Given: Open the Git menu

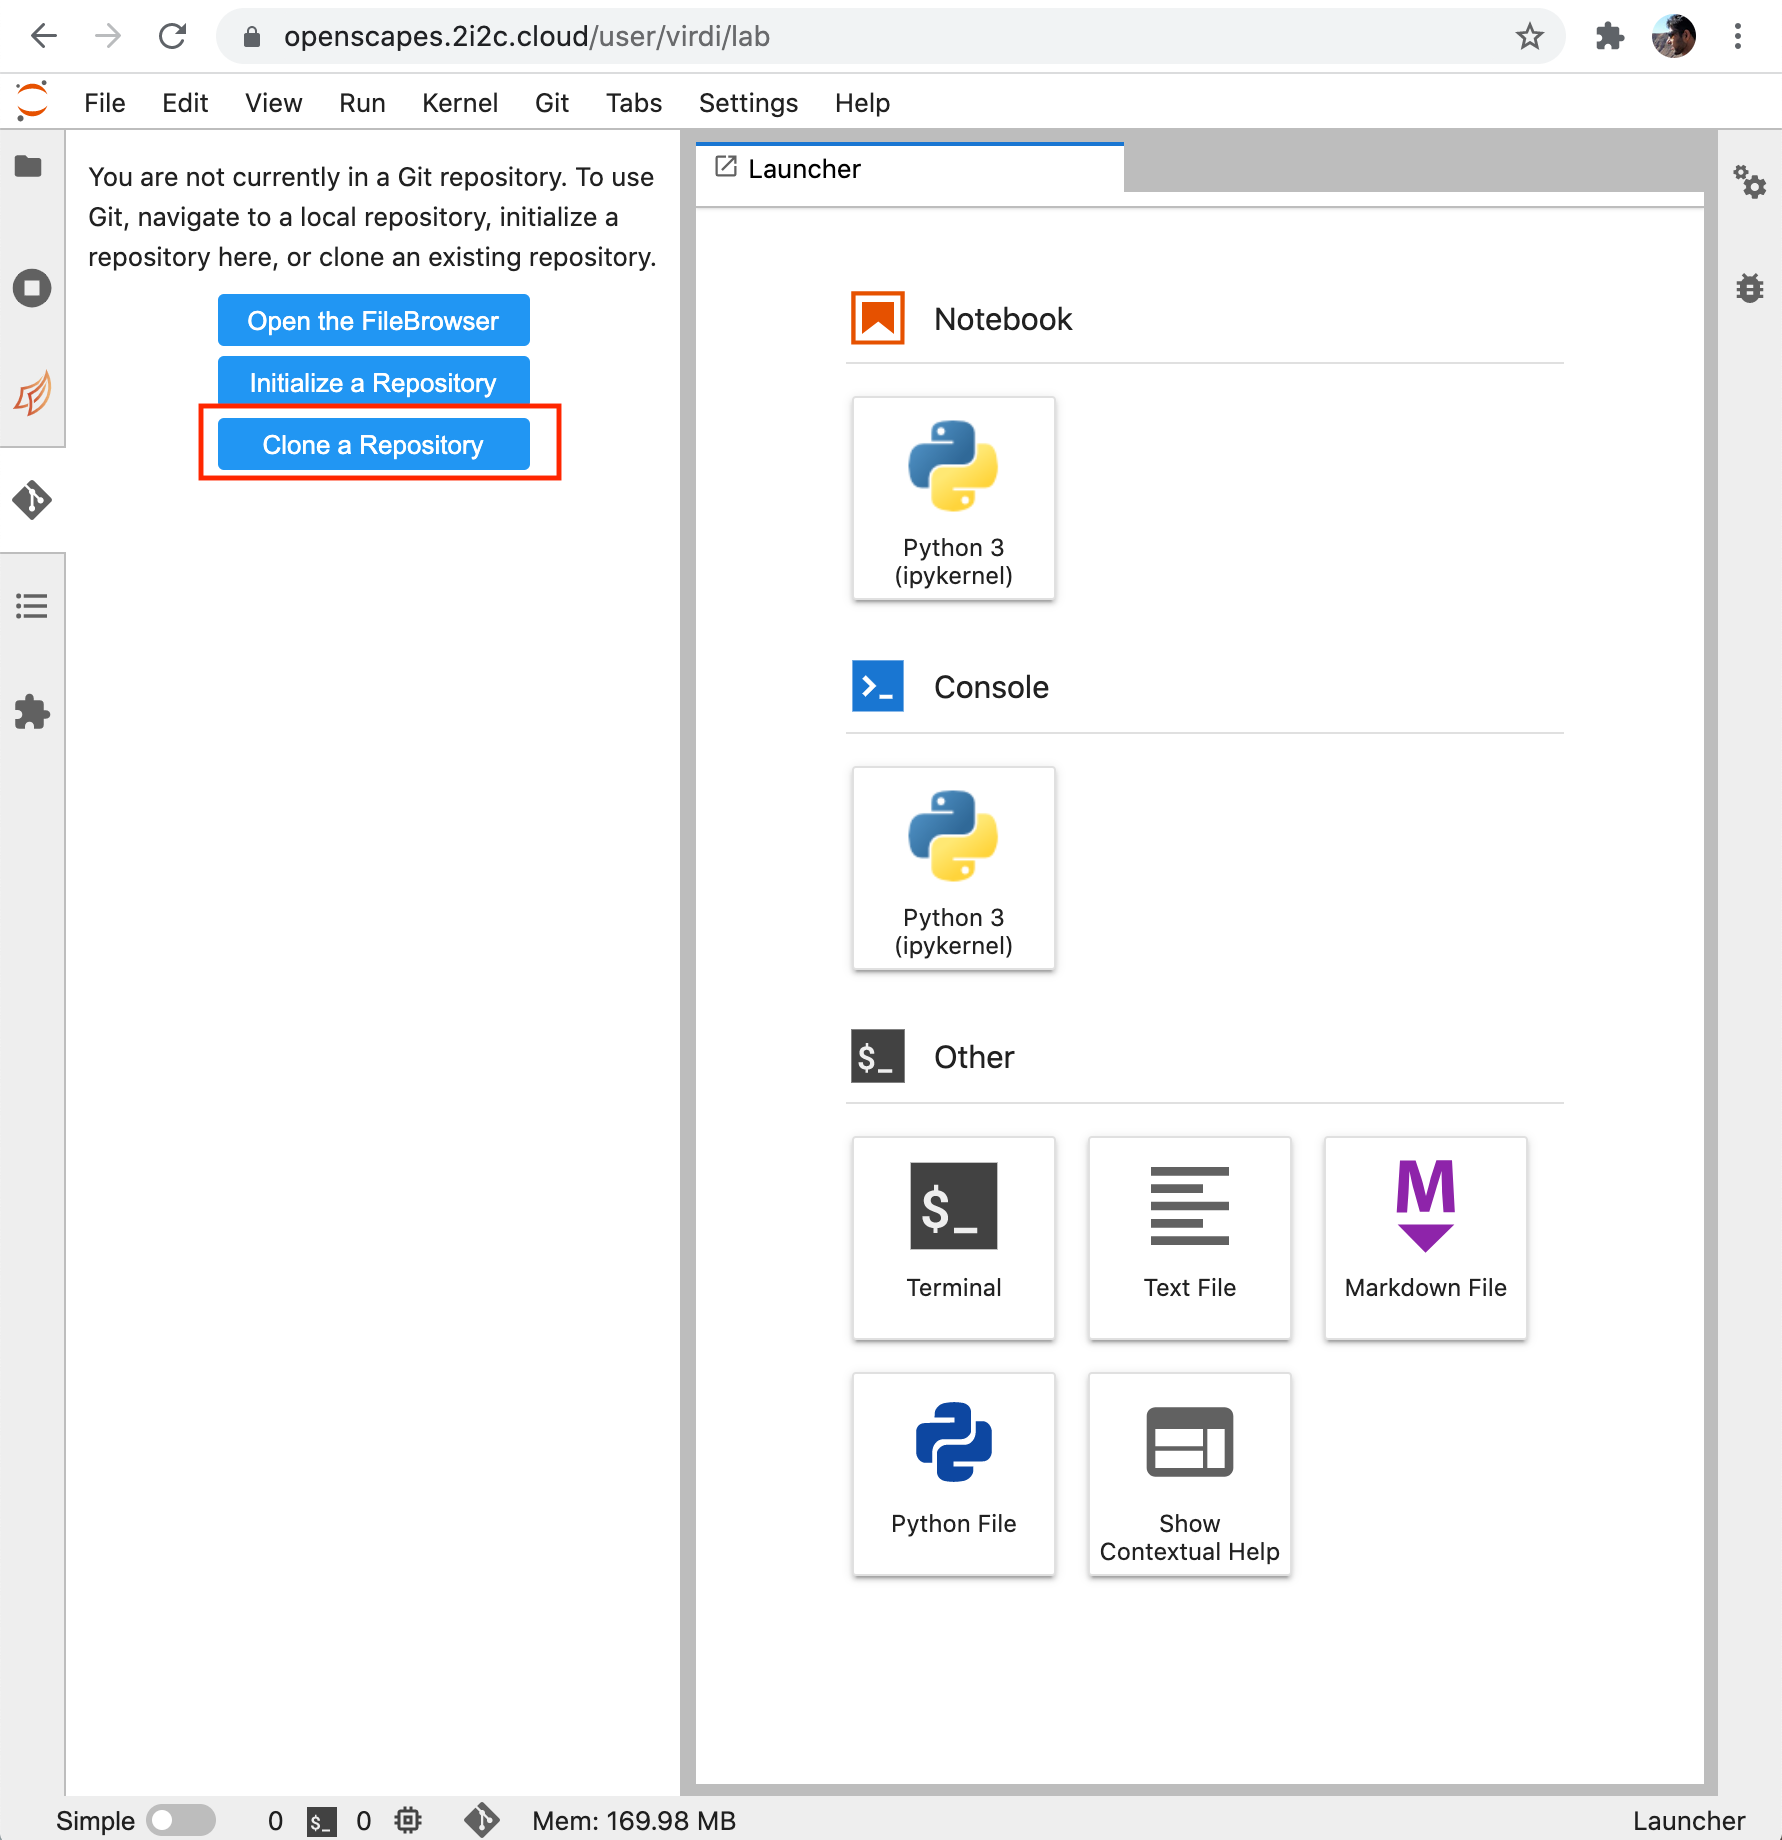Looking at the screenshot, I should point(551,103).
